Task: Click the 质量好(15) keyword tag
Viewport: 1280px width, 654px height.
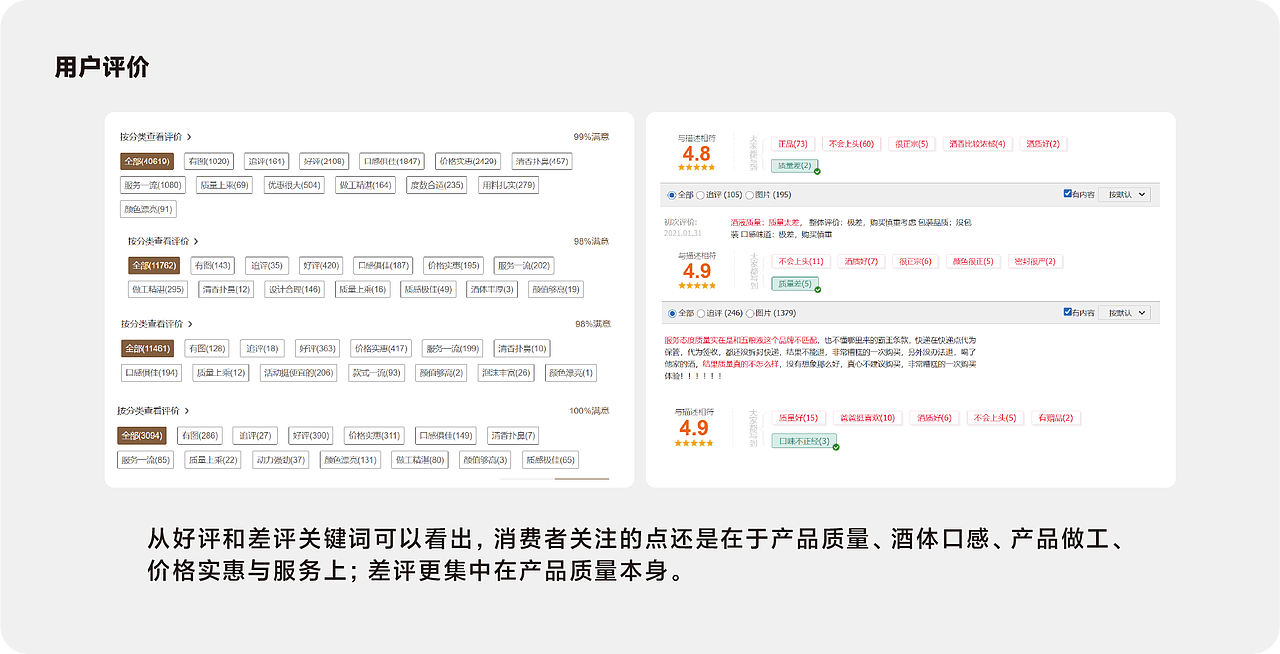Action: [x=797, y=417]
